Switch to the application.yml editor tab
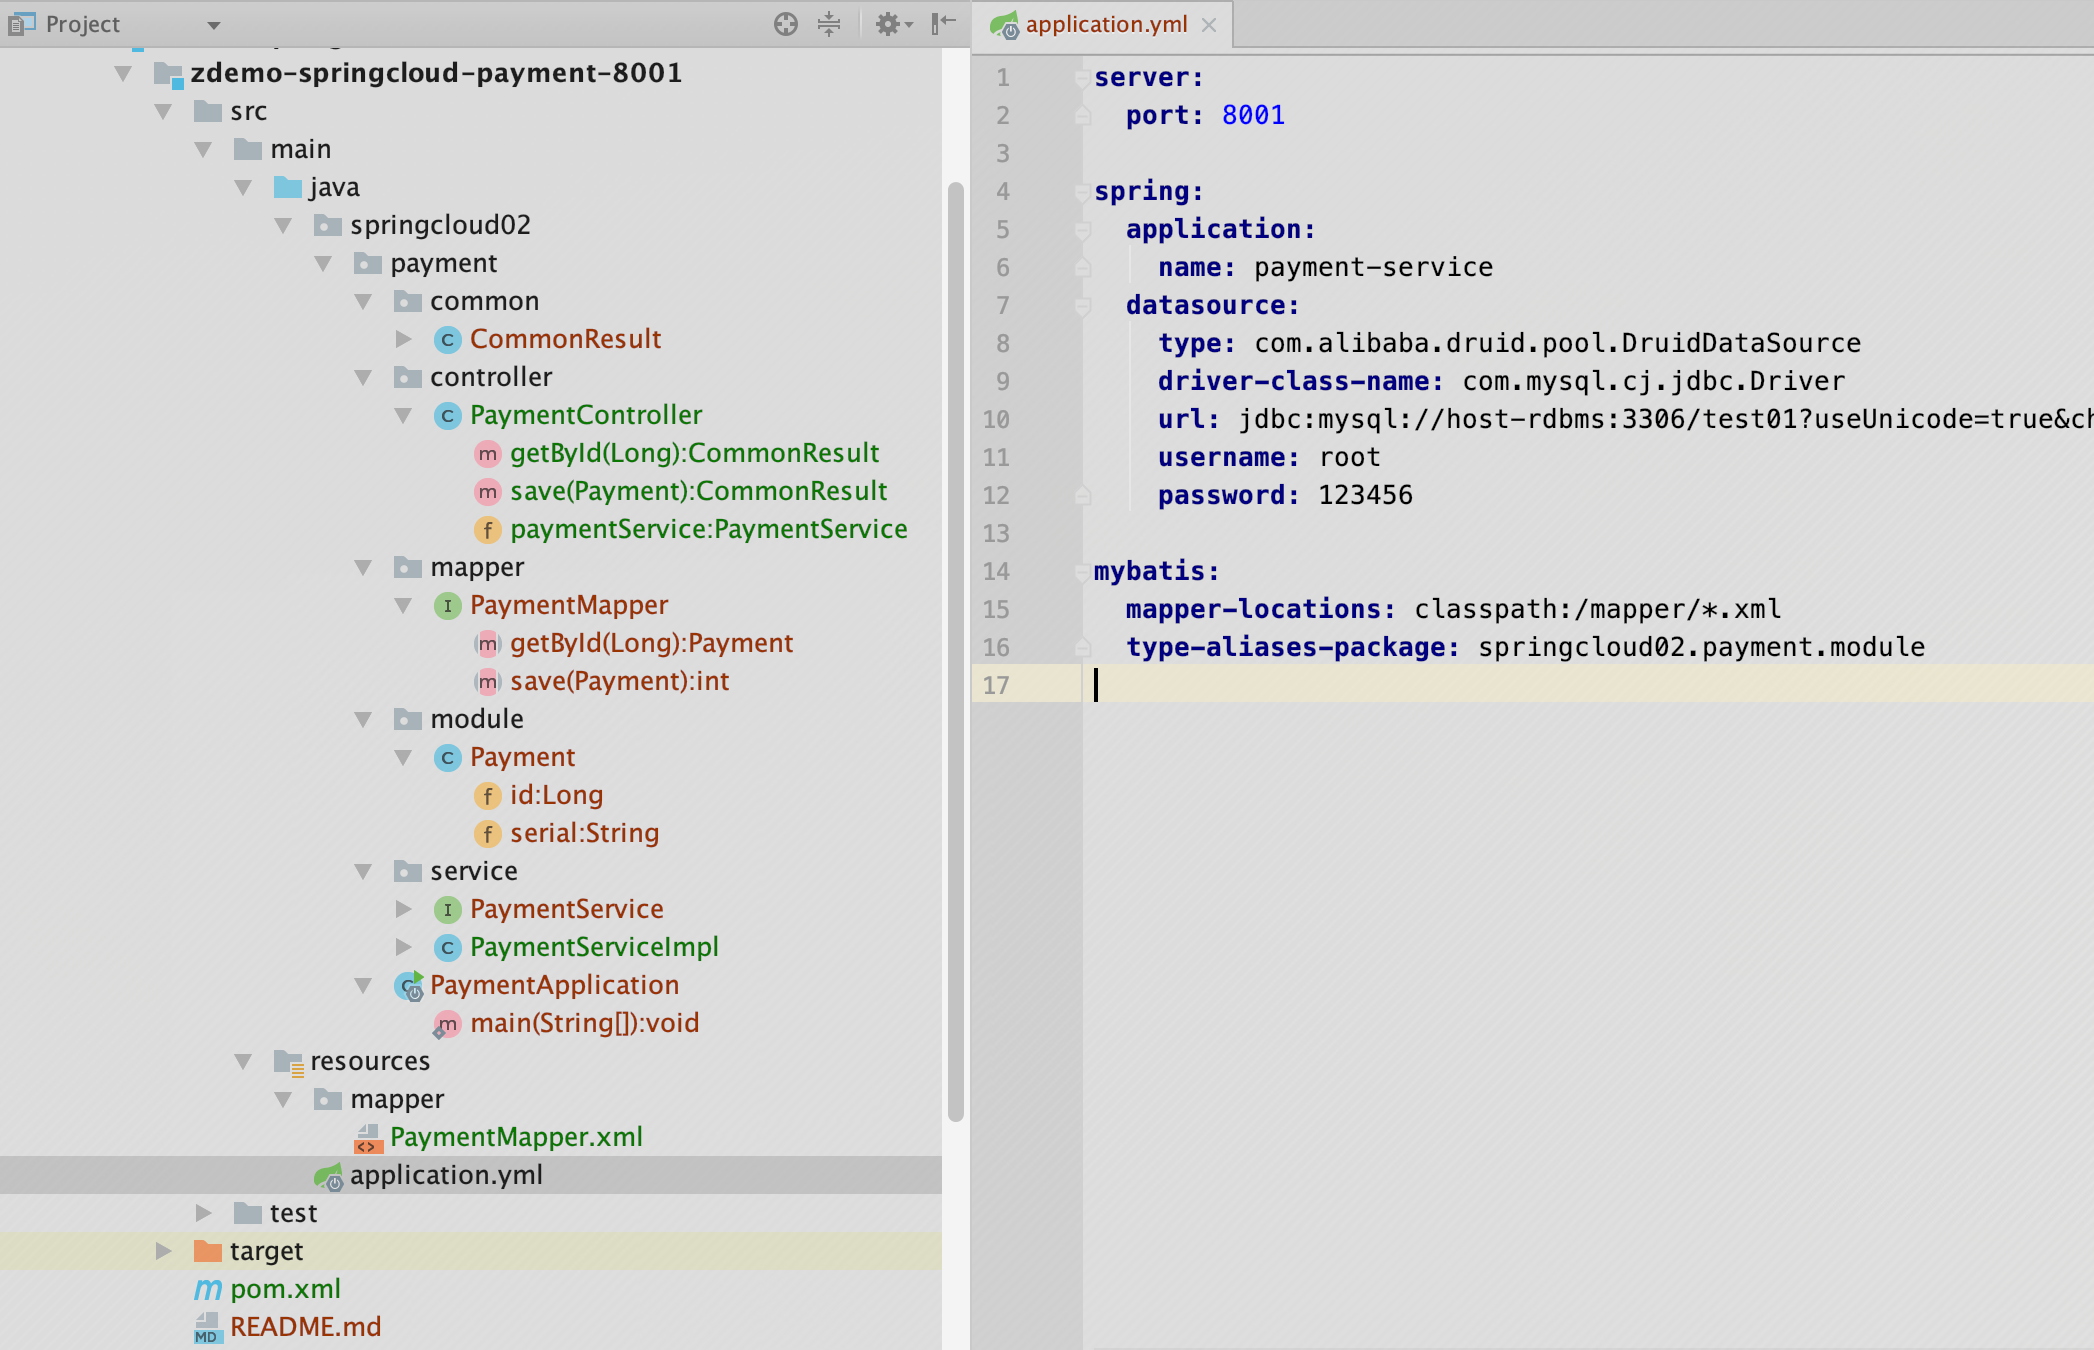2094x1350 pixels. (1105, 24)
